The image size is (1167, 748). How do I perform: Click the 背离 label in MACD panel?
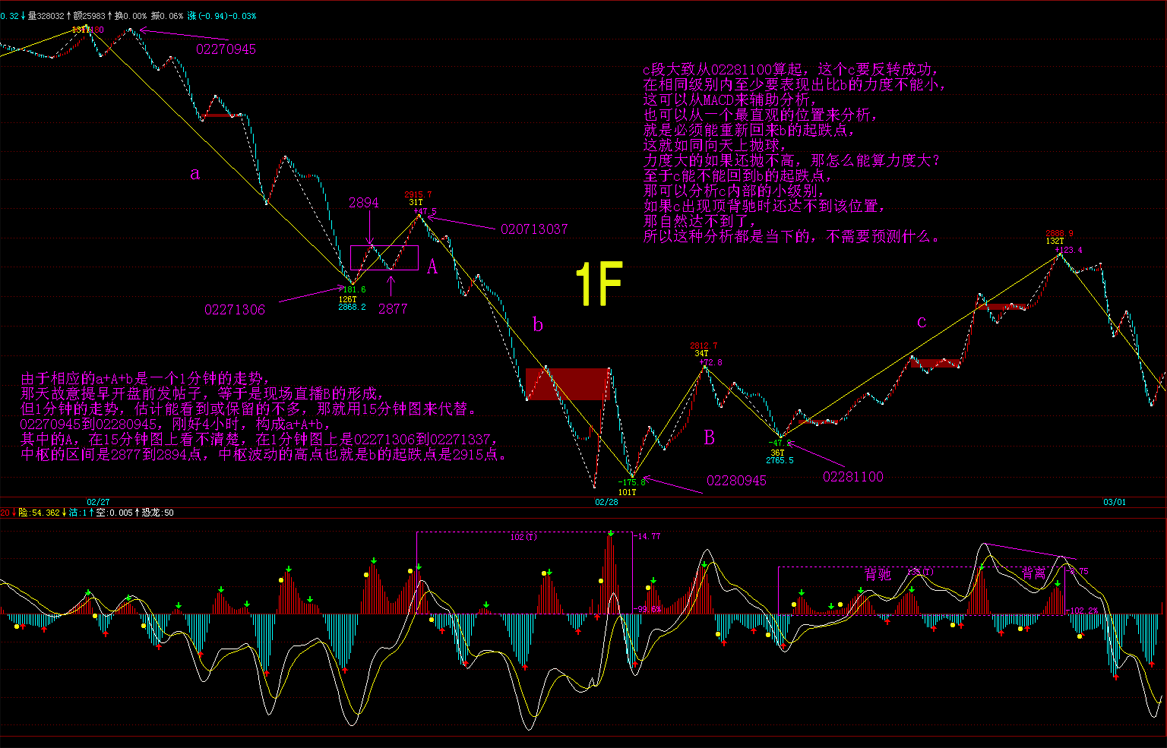1034,575
